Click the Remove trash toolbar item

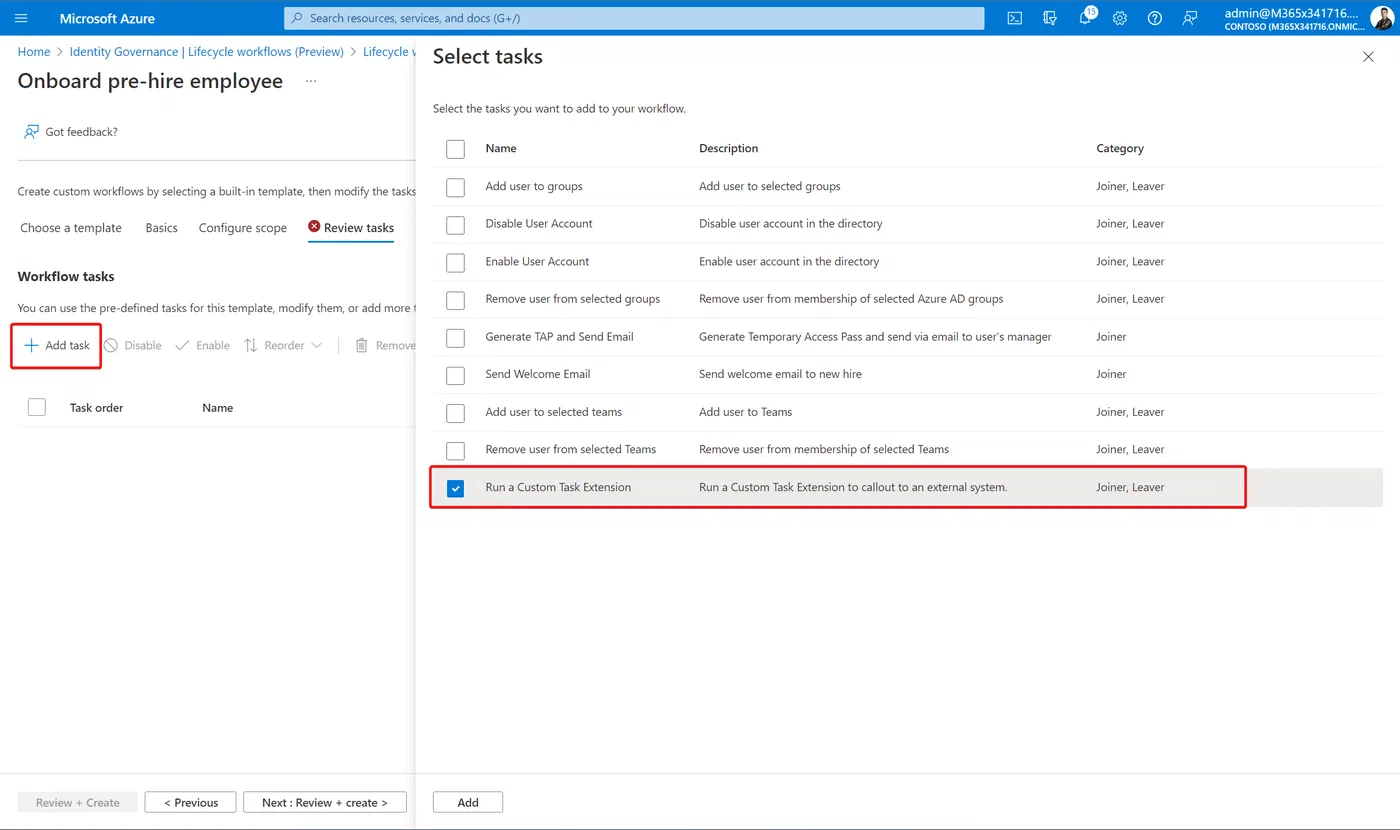[x=385, y=345]
